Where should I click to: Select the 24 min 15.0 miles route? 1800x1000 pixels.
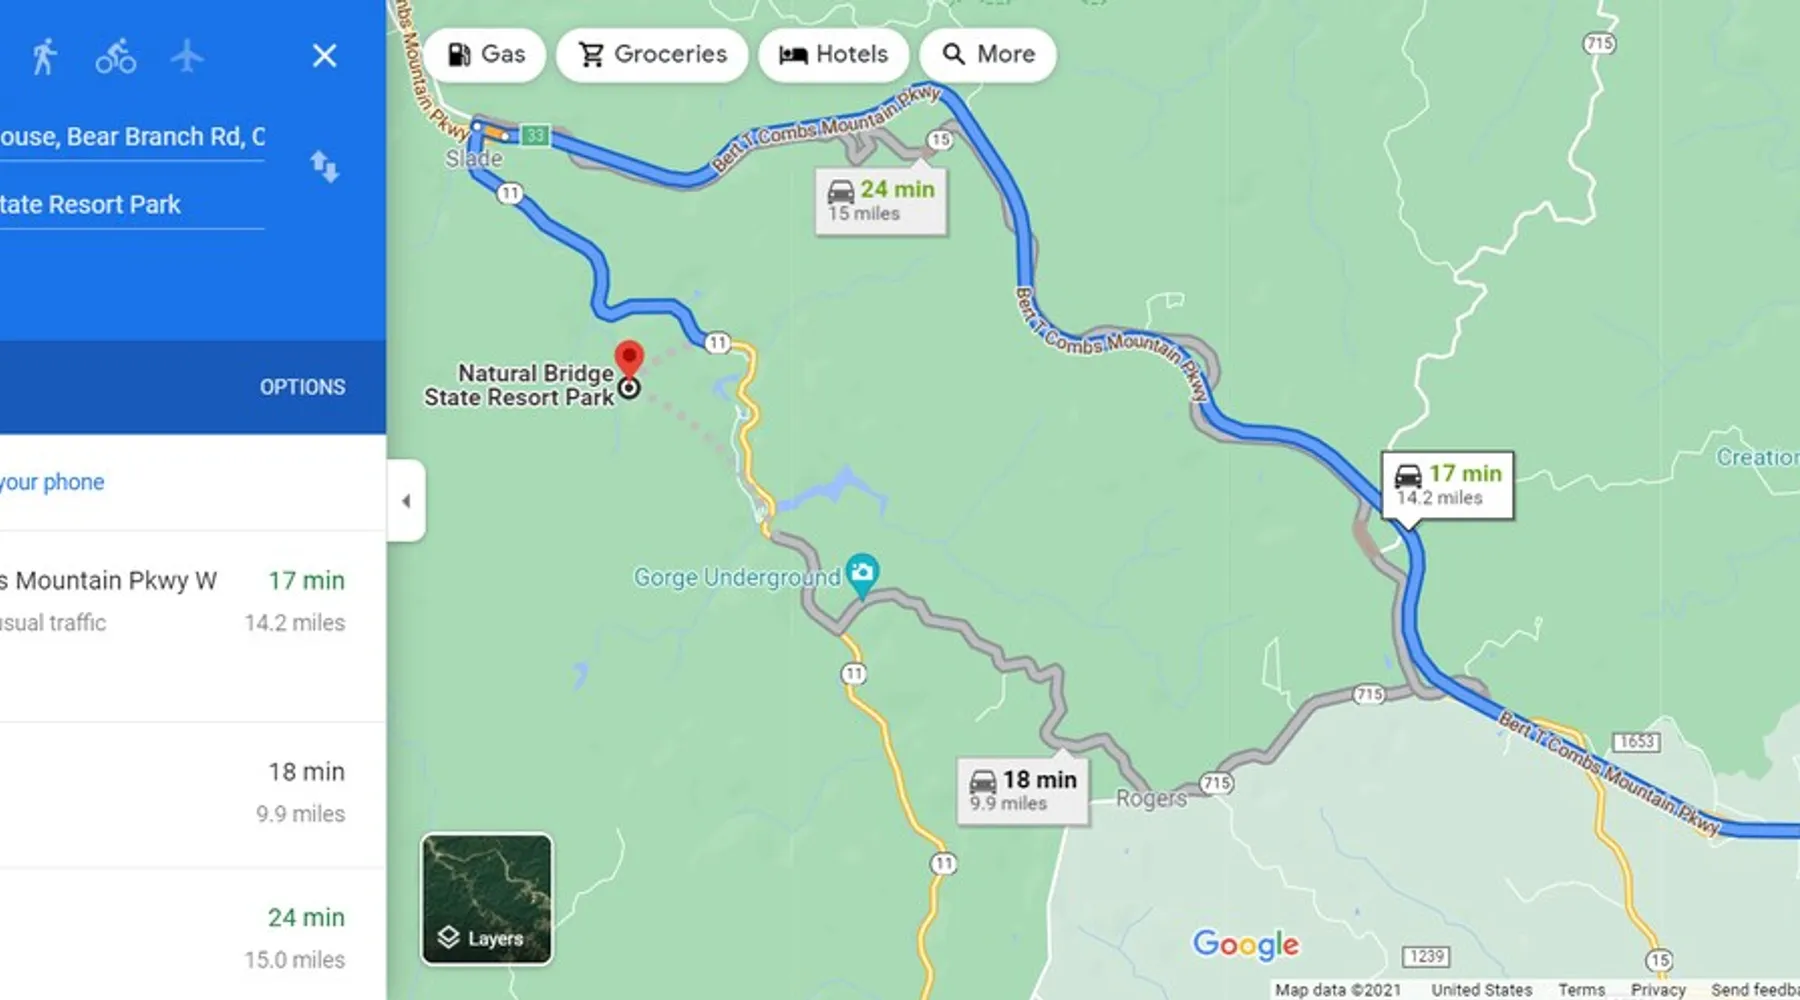[193, 935]
